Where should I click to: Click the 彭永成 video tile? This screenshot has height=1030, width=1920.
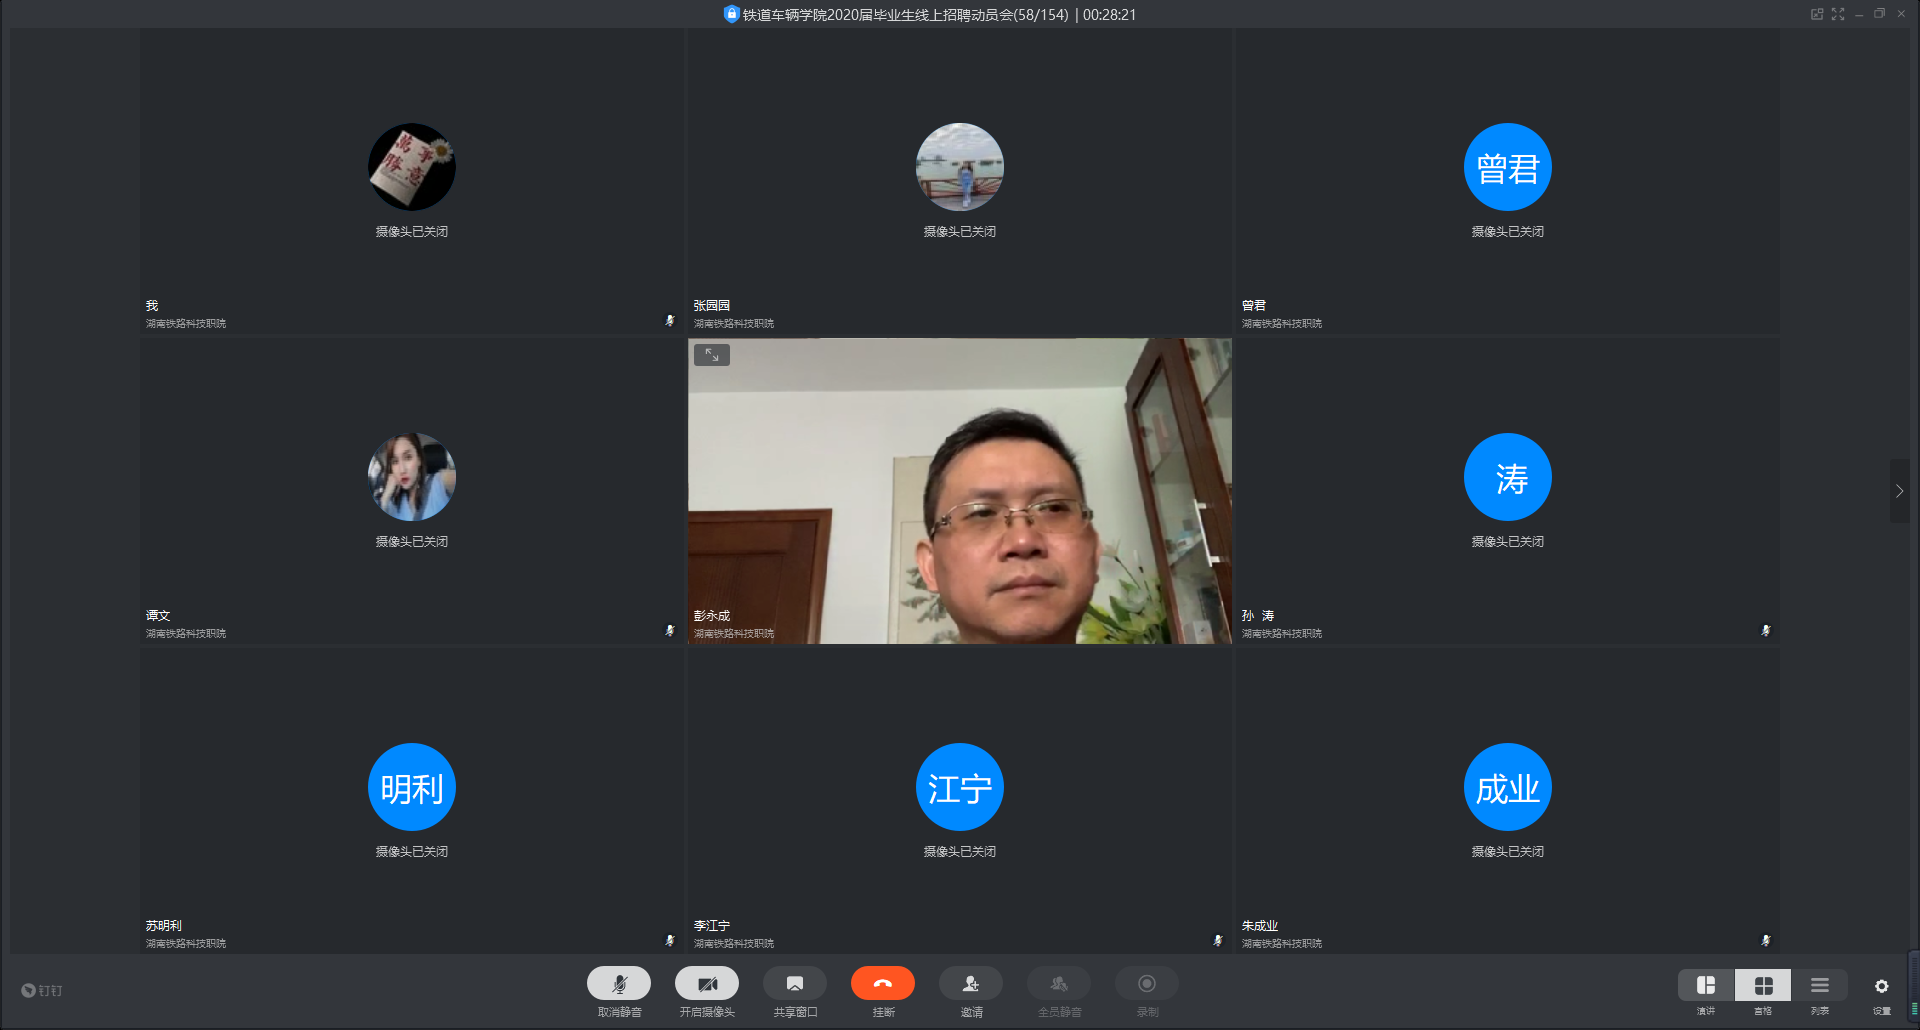pyautogui.click(x=960, y=491)
